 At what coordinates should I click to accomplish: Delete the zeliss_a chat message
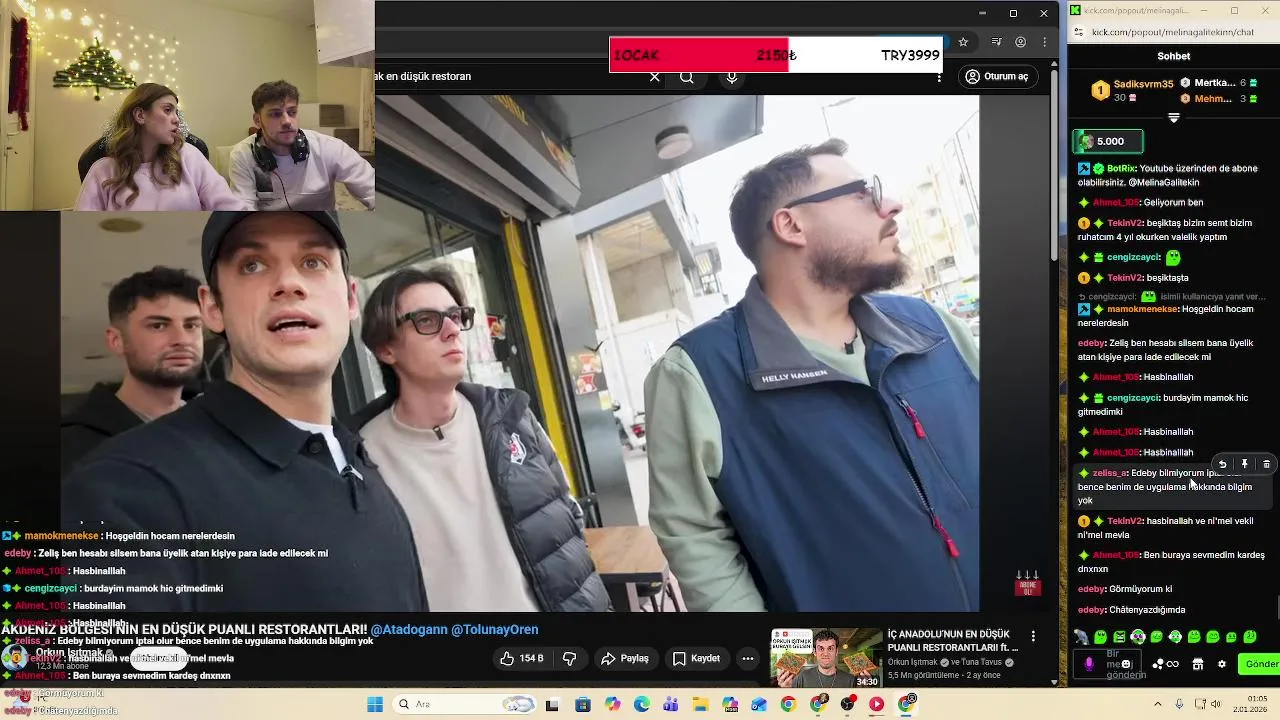pyautogui.click(x=1266, y=464)
